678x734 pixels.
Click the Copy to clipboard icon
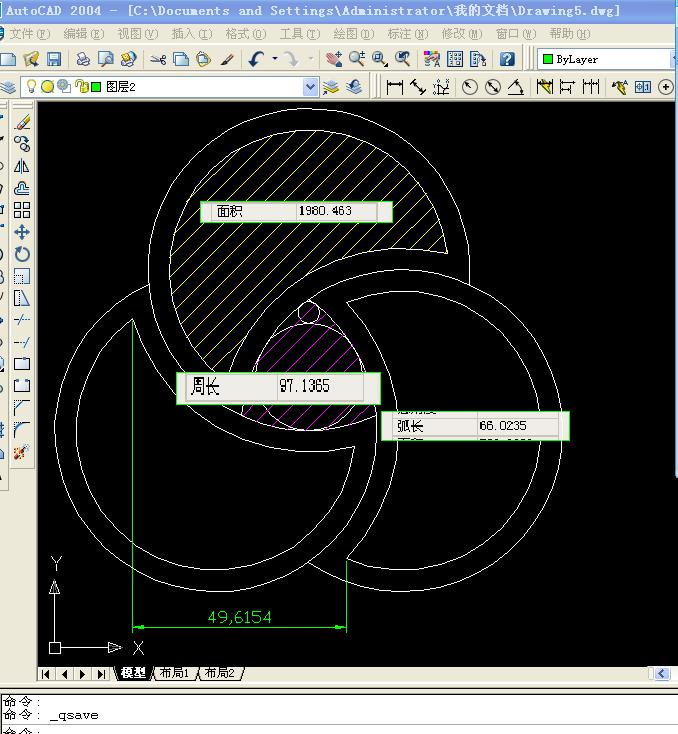[181, 59]
